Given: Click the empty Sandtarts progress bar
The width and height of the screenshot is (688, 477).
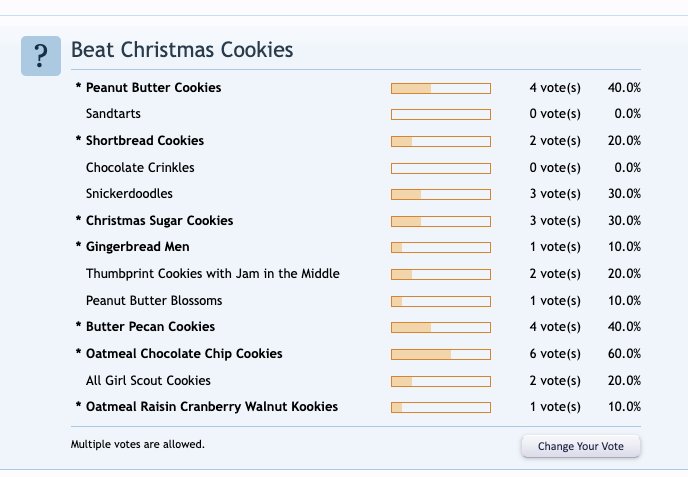Looking at the screenshot, I should click(x=441, y=115).
